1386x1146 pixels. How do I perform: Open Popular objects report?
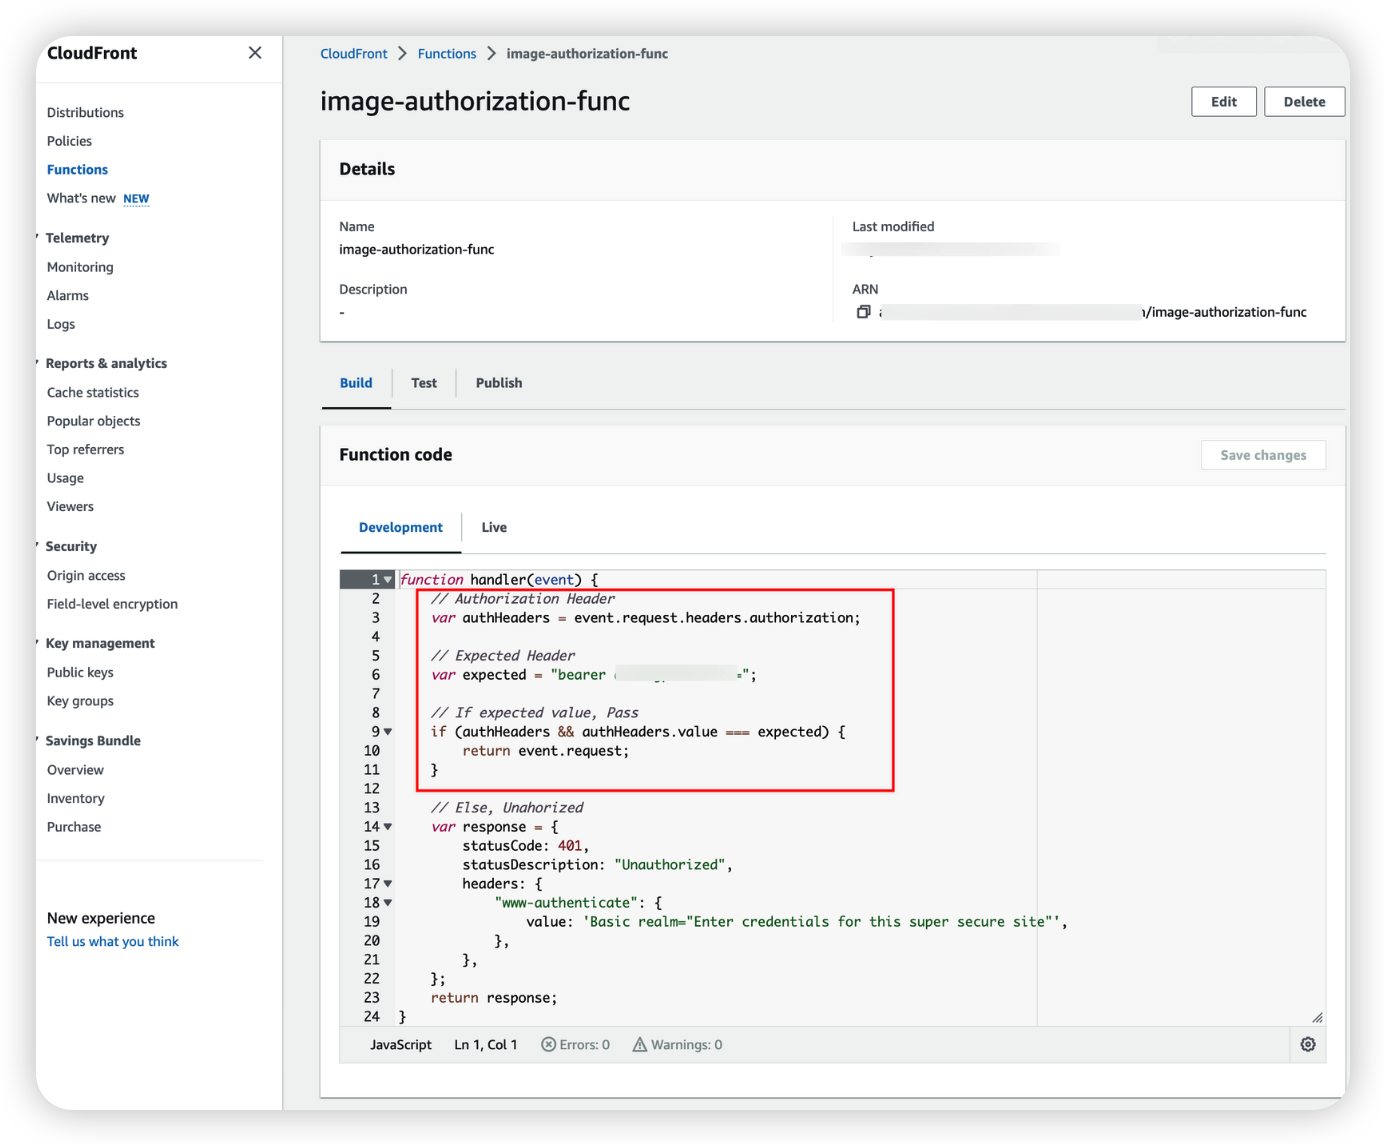(x=94, y=422)
